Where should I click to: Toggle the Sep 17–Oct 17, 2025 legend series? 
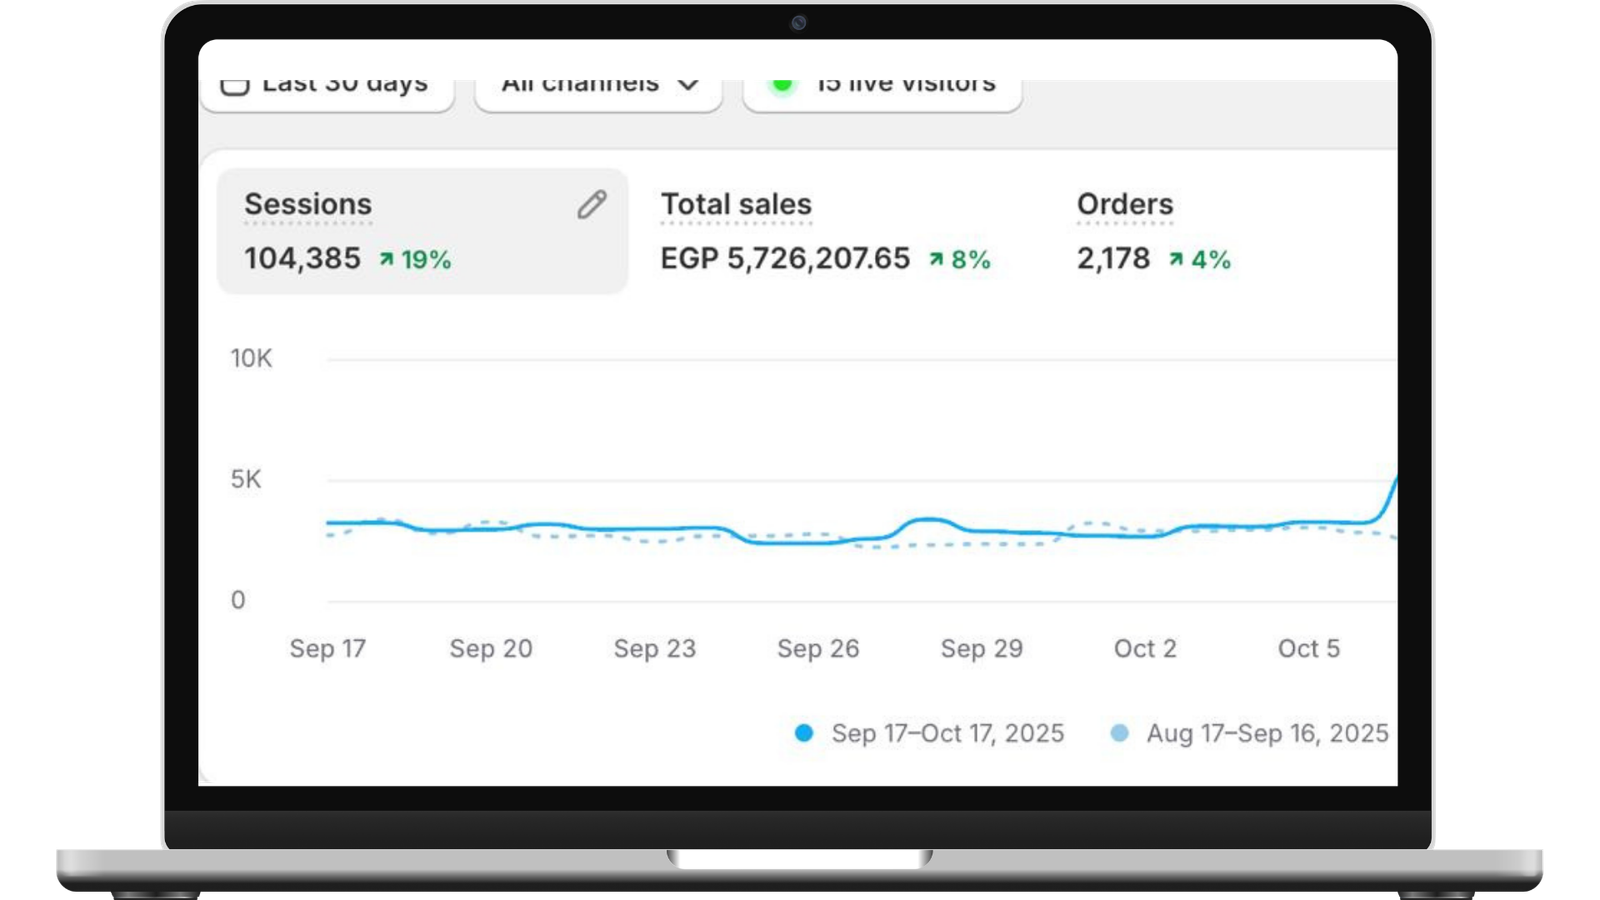pos(929,733)
